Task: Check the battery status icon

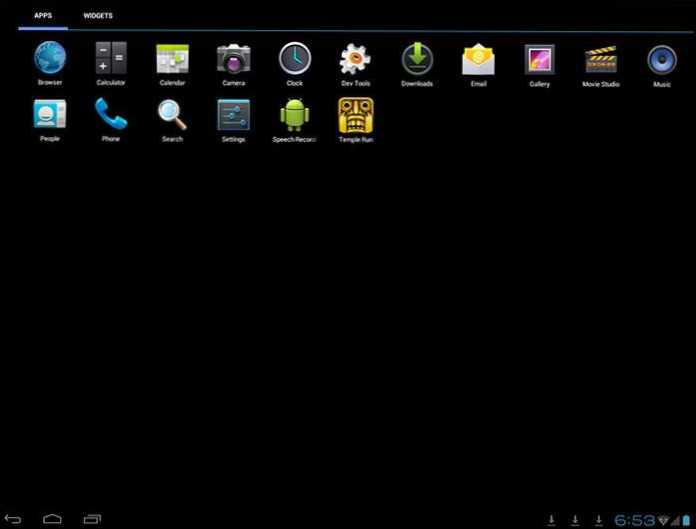Action: click(x=687, y=520)
